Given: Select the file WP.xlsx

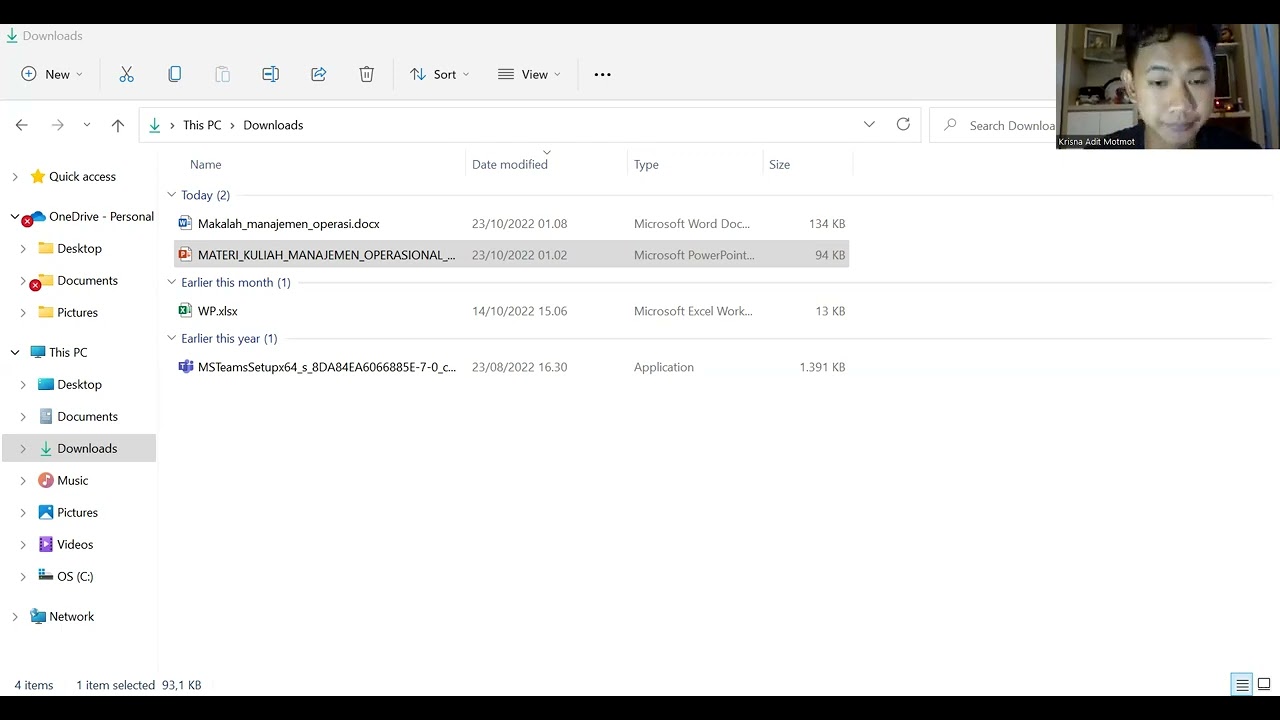Looking at the screenshot, I should [x=218, y=311].
